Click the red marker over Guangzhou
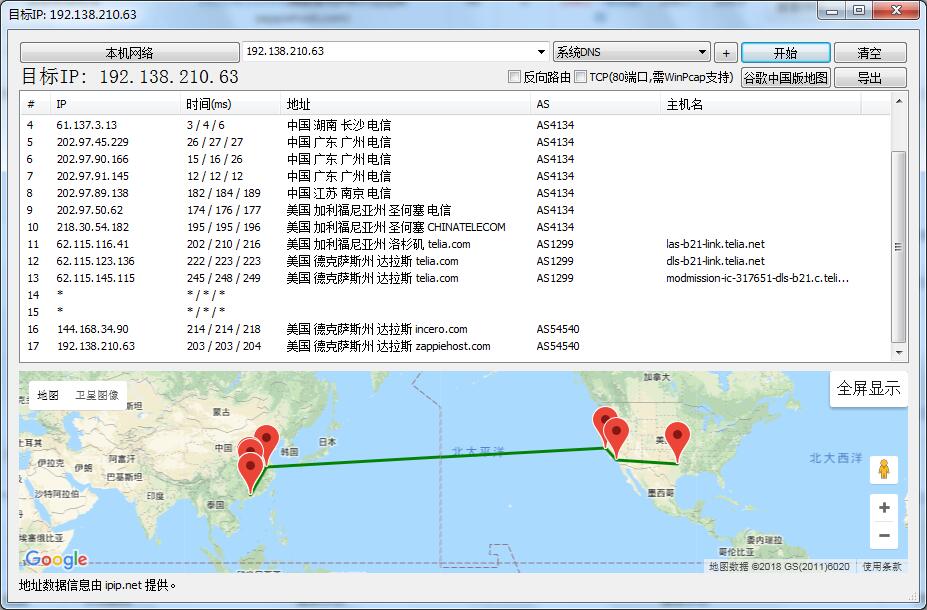The height and width of the screenshot is (610, 927). tap(252, 463)
